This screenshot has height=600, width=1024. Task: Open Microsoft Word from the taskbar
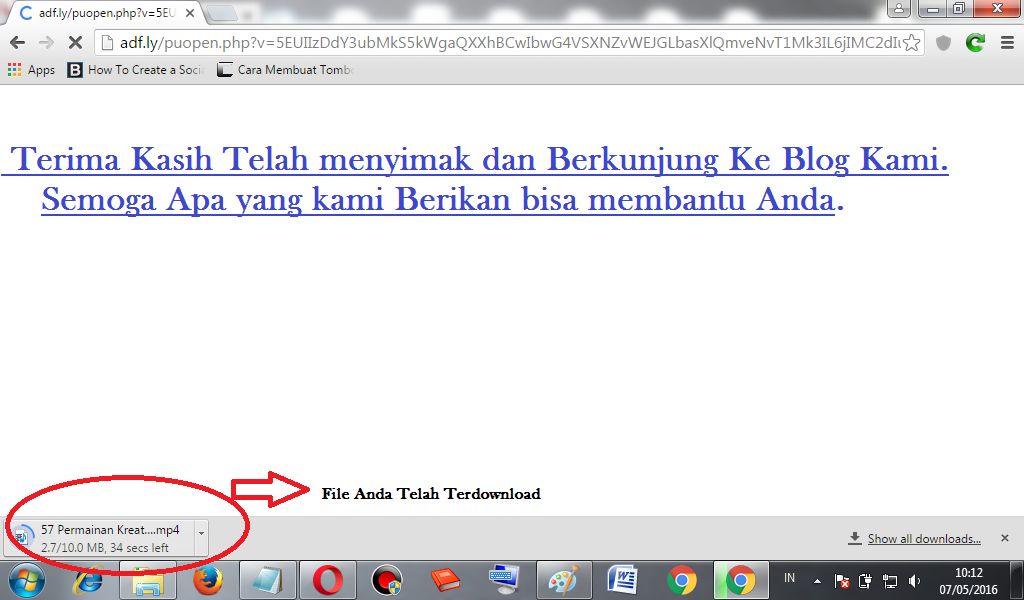click(x=622, y=580)
